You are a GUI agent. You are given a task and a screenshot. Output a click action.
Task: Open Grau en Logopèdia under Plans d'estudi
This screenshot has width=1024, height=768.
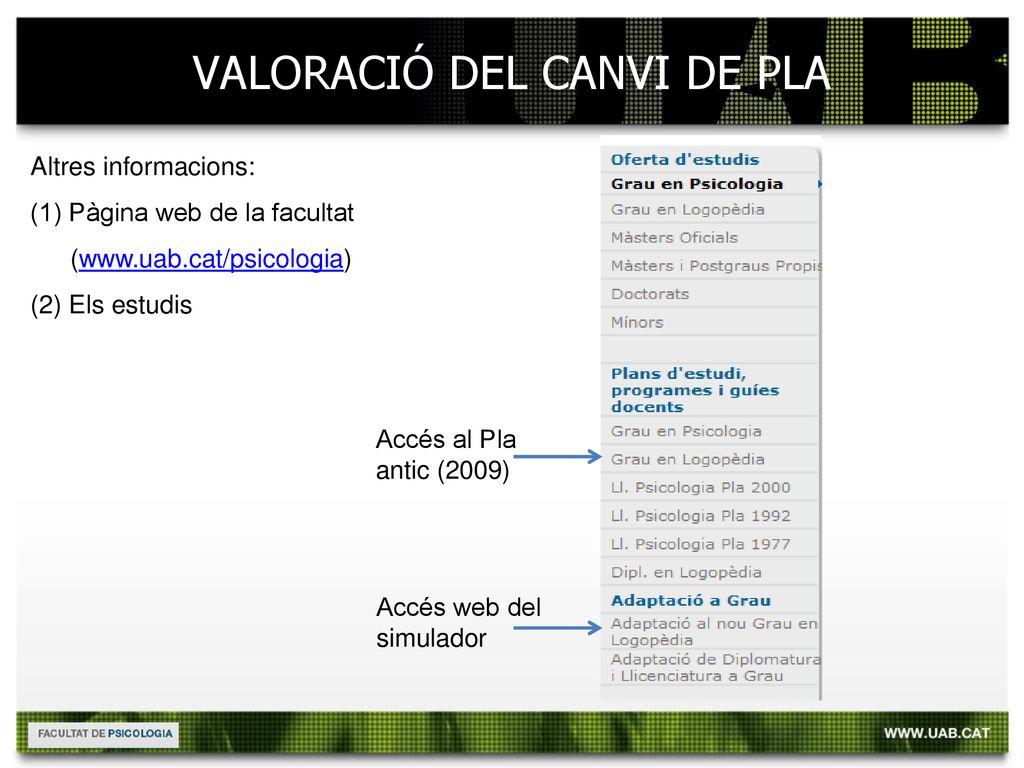click(688, 459)
